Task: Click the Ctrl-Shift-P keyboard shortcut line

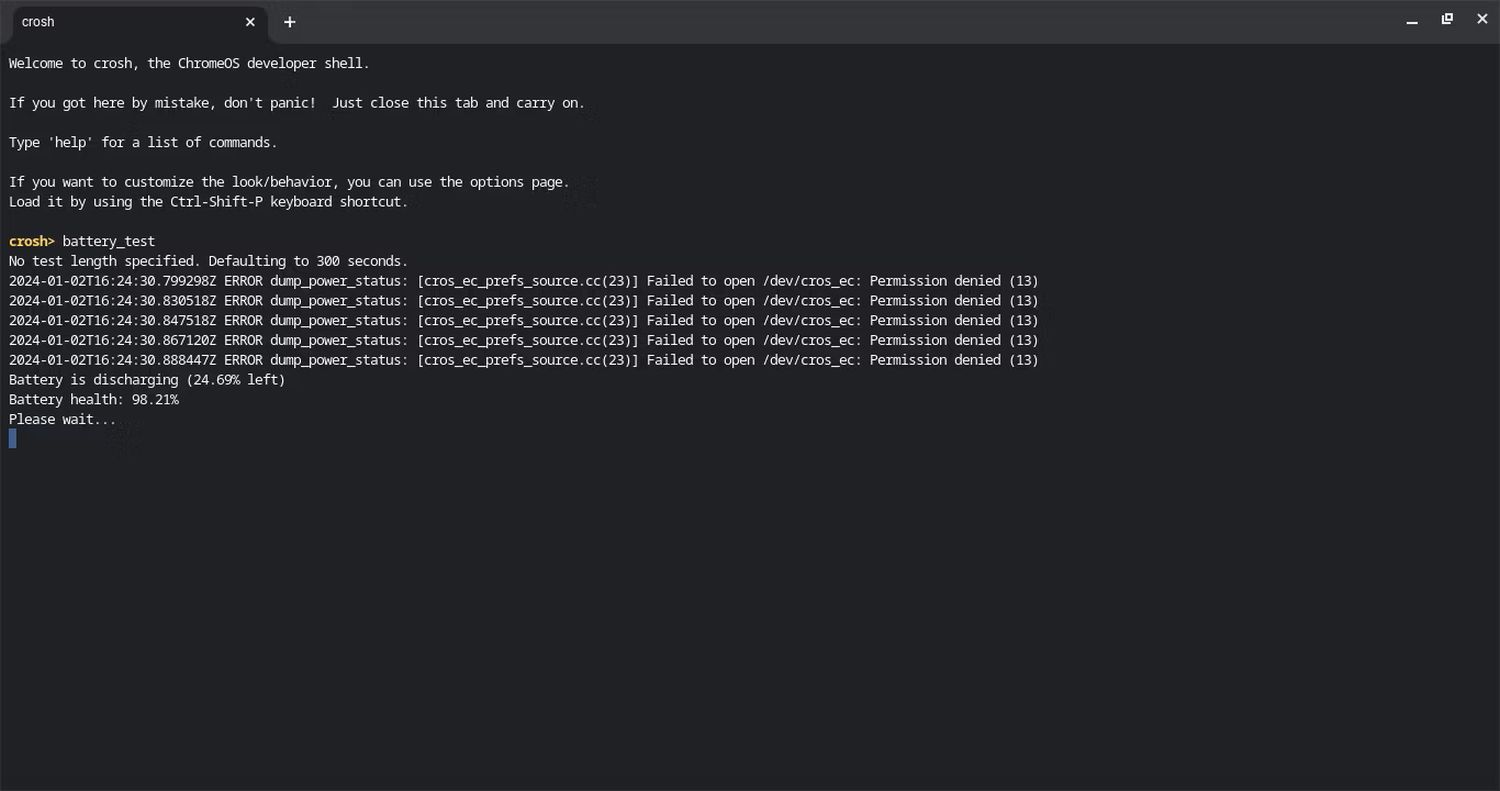Action: 208,201
